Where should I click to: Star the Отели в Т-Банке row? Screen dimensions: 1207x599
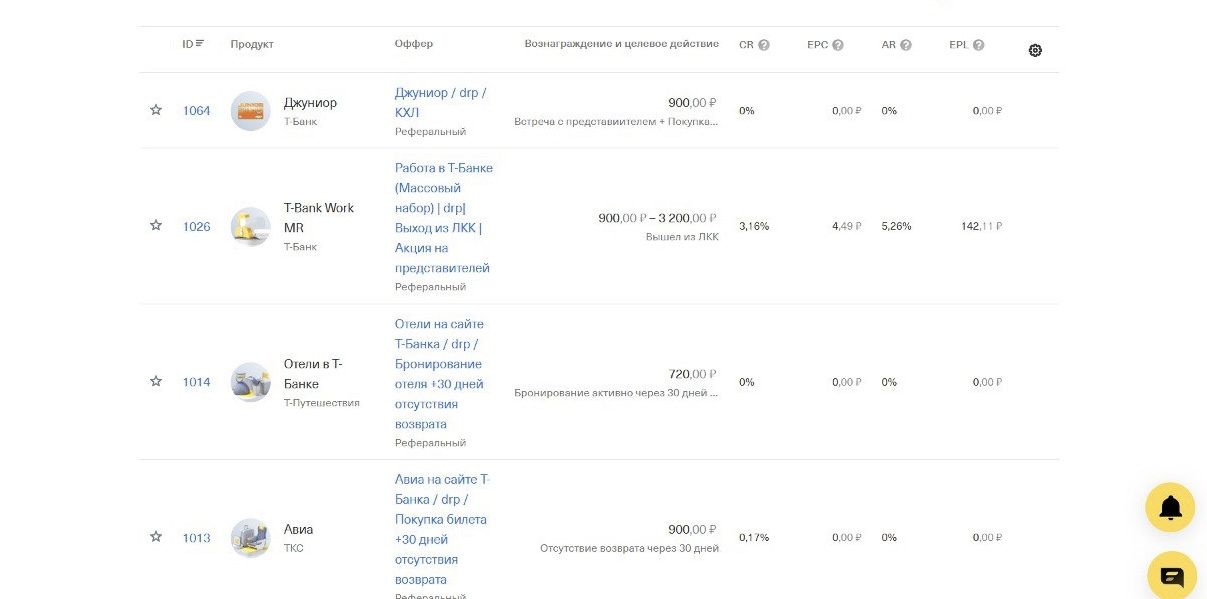coord(156,381)
